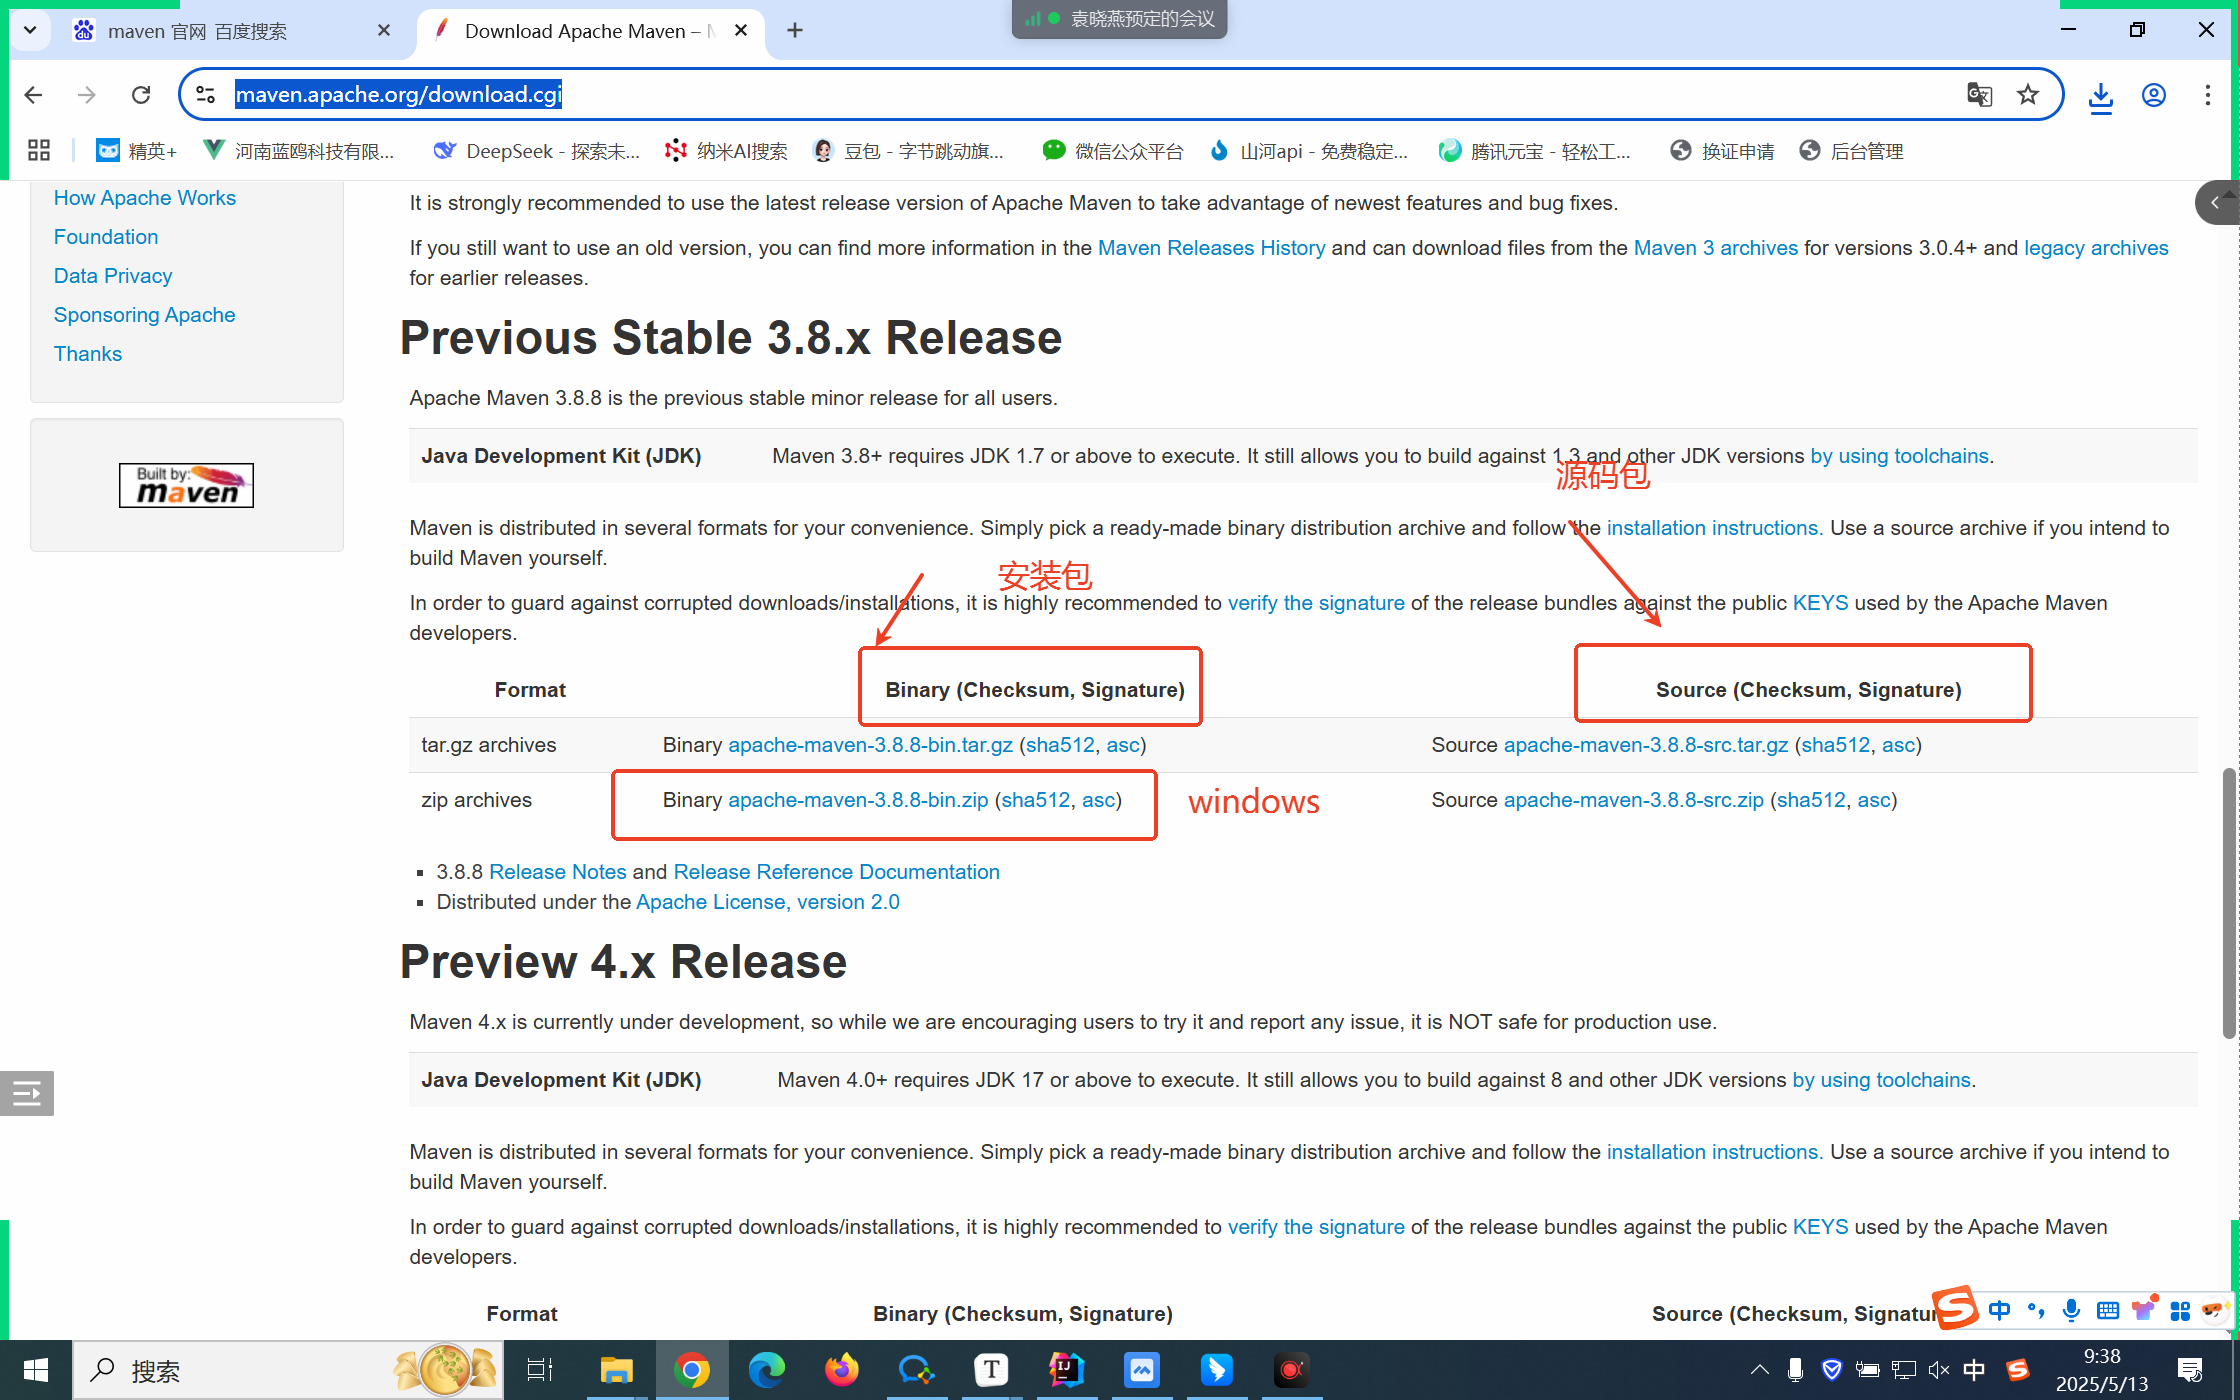Show hidden system tray icons
The height and width of the screenshot is (1400, 2240).
(x=1759, y=1369)
